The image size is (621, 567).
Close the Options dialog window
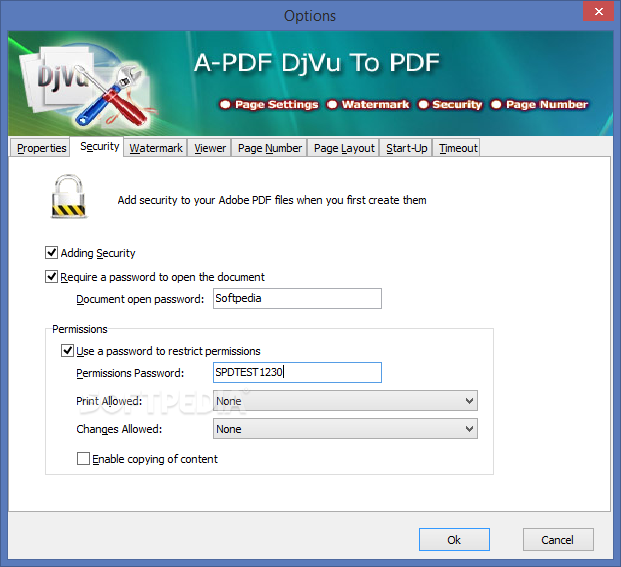[x=598, y=11]
